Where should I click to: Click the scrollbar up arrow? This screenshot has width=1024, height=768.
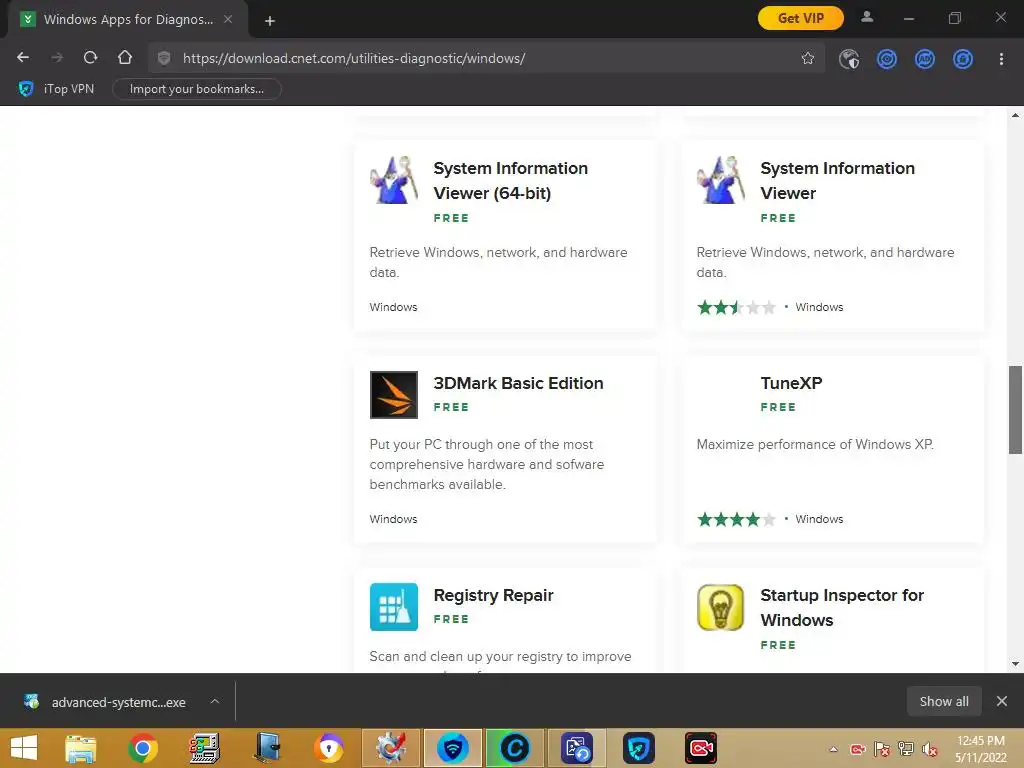[x=1016, y=116]
